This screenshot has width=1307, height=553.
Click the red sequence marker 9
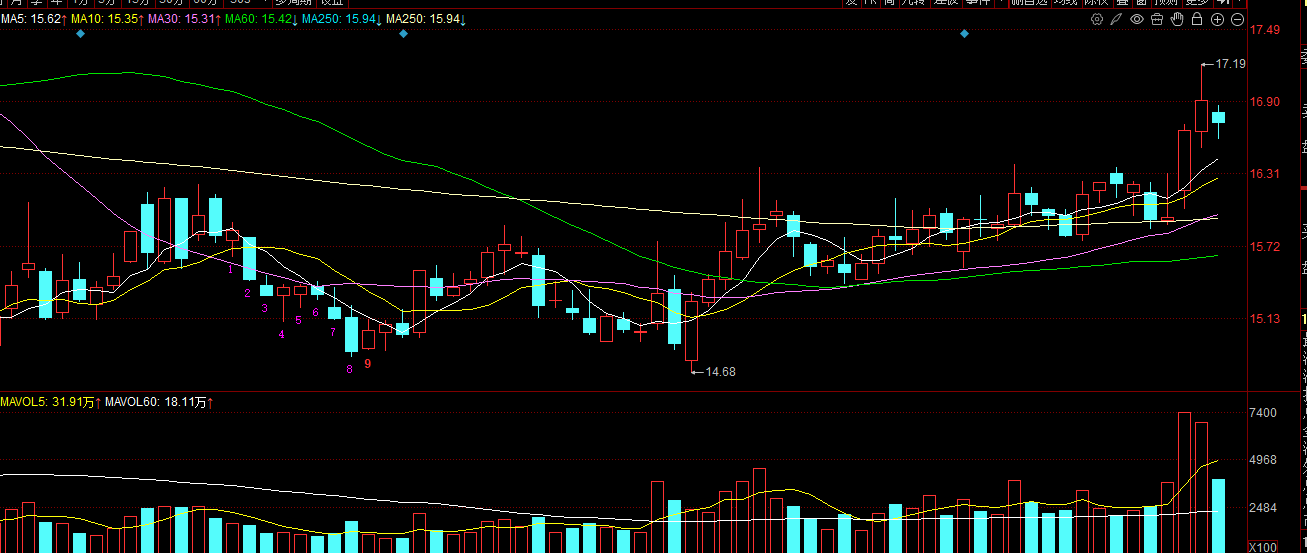(368, 364)
